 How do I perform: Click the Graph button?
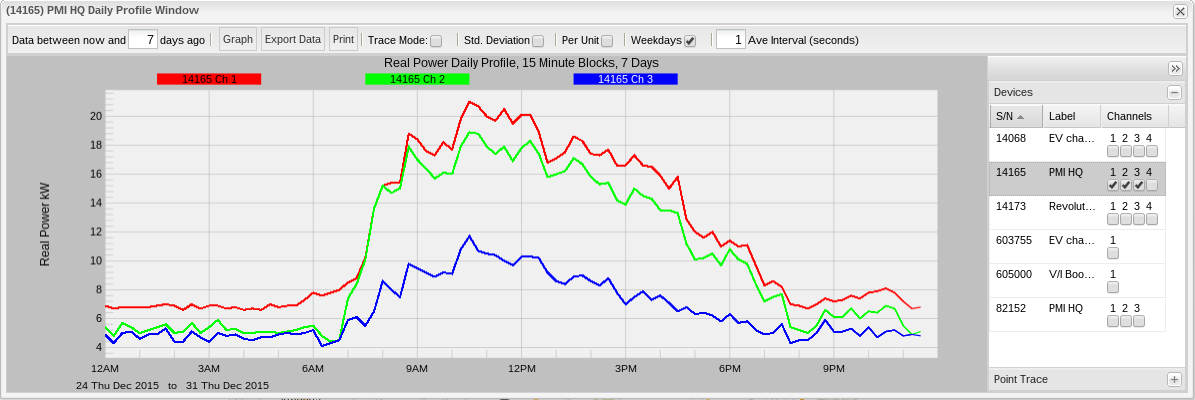[238, 40]
